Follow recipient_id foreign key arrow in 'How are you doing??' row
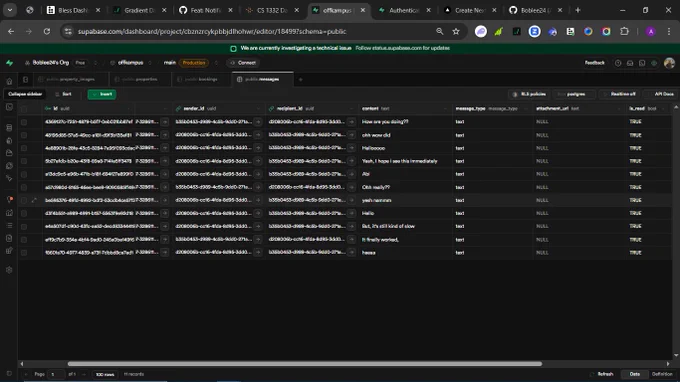Screen dimensions: 680x382 click(x=351, y=122)
